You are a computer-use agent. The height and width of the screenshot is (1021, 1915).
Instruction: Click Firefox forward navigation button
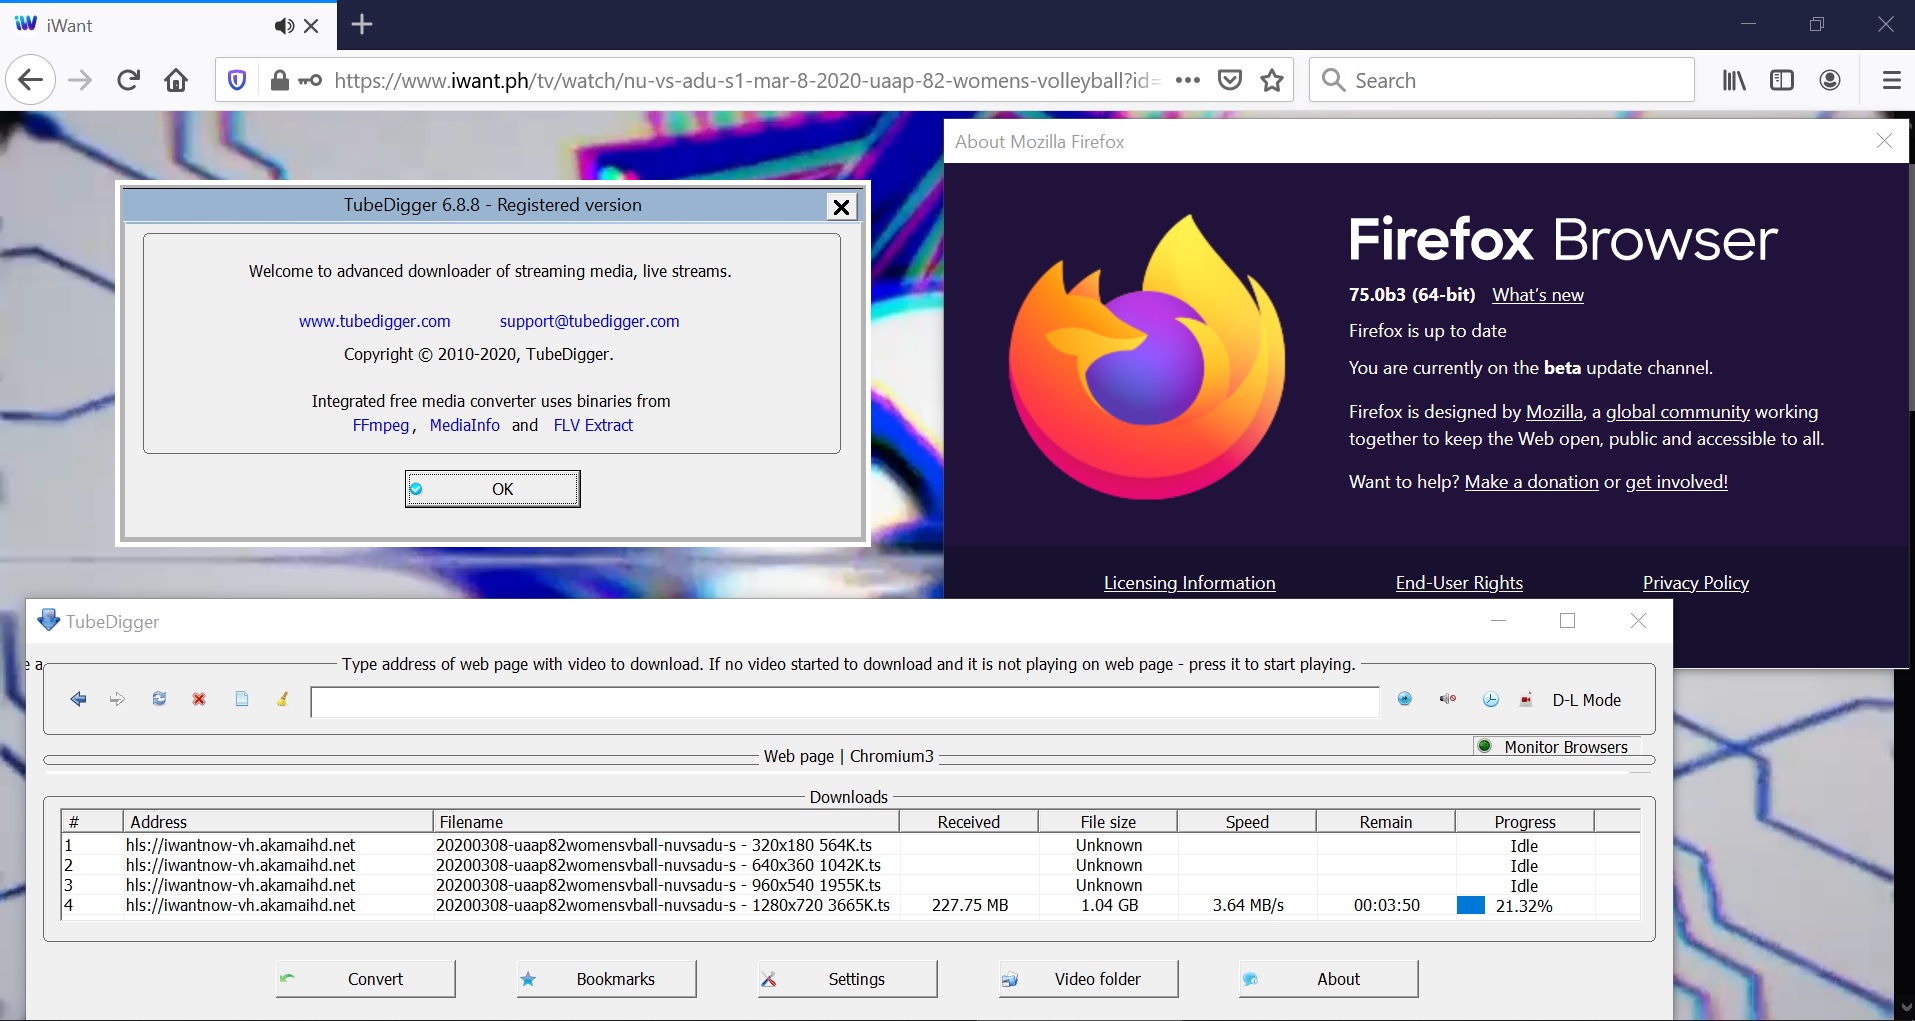(x=80, y=80)
